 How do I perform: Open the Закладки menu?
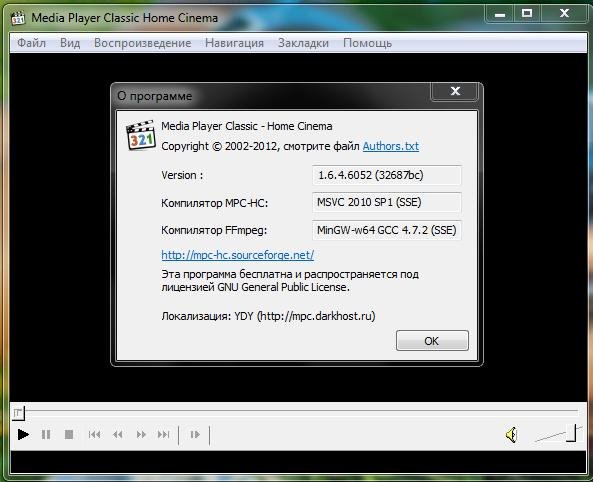pyautogui.click(x=303, y=43)
